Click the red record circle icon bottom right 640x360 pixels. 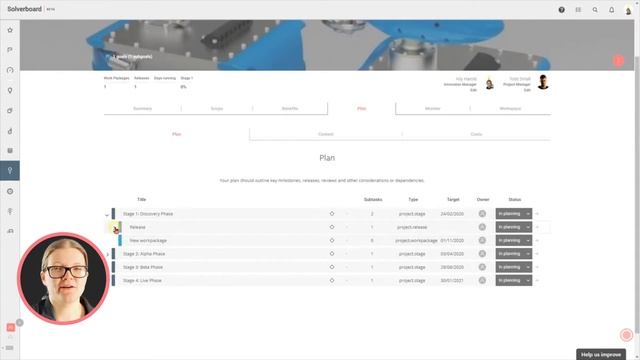coord(626,335)
